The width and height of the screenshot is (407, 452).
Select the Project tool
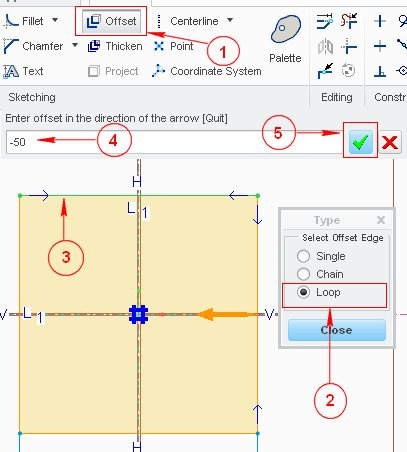pyautogui.click(x=113, y=71)
